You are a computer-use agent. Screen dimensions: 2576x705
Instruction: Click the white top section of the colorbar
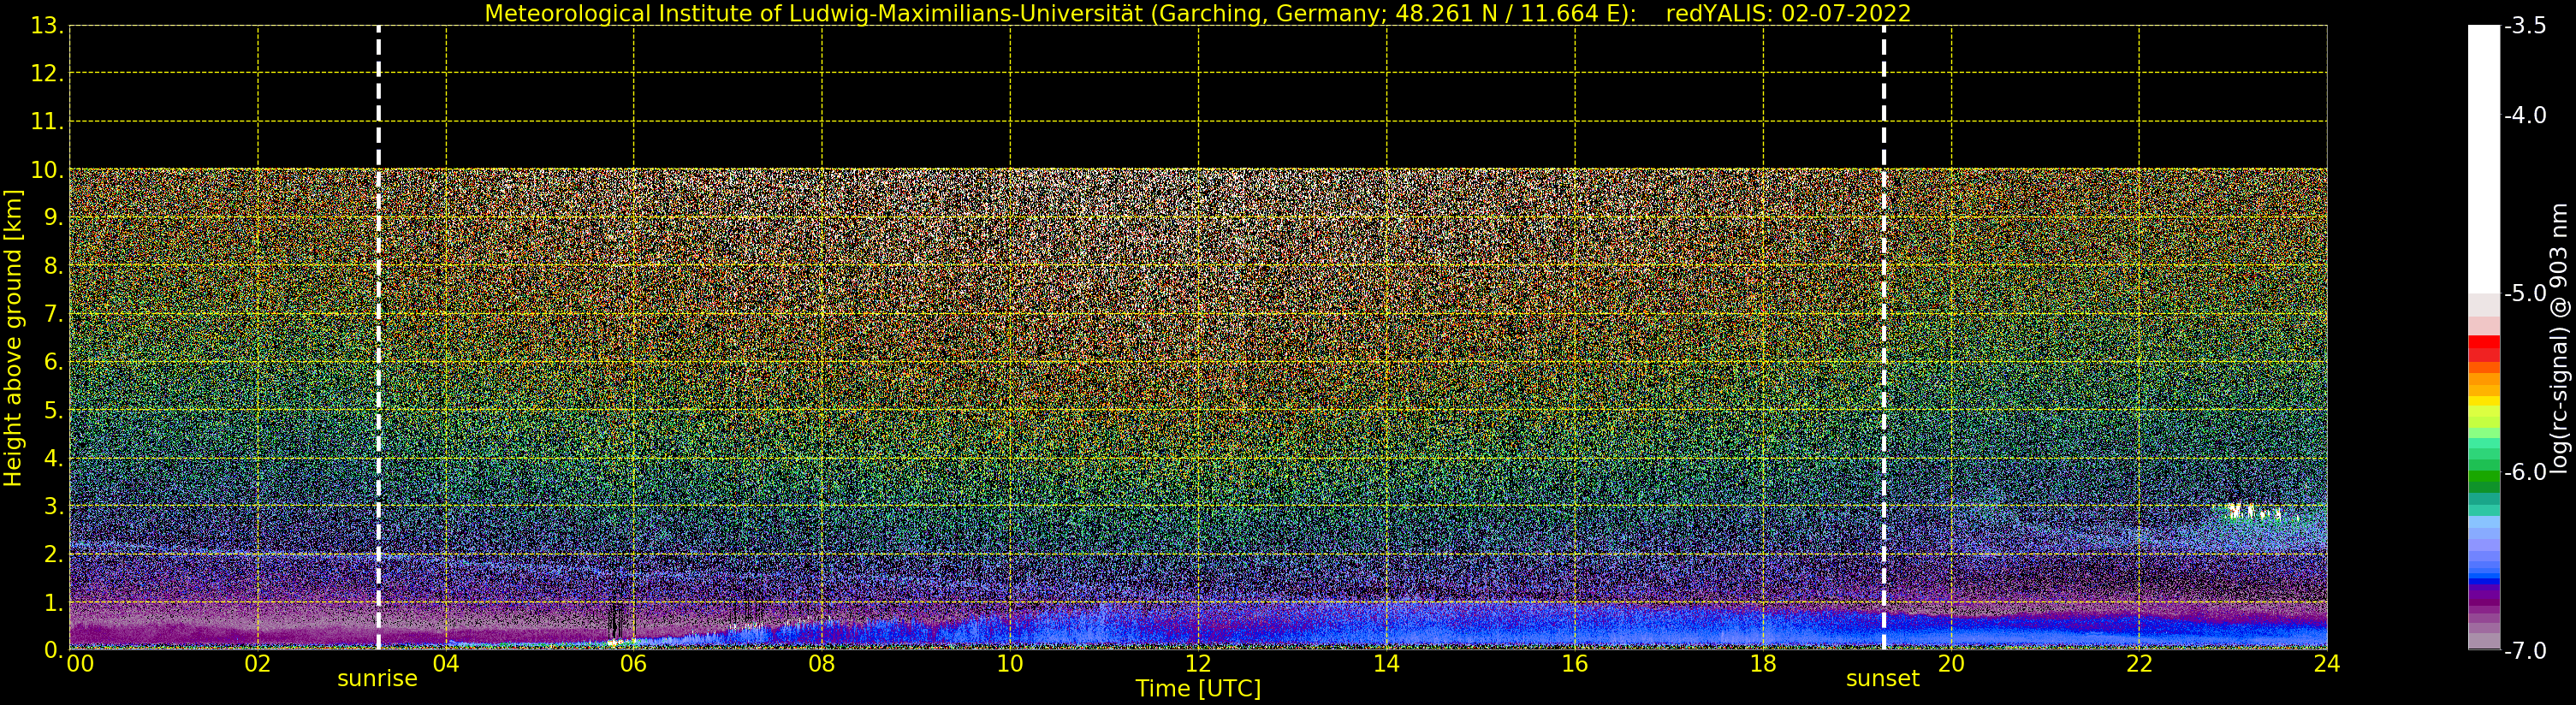(2484, 159)
